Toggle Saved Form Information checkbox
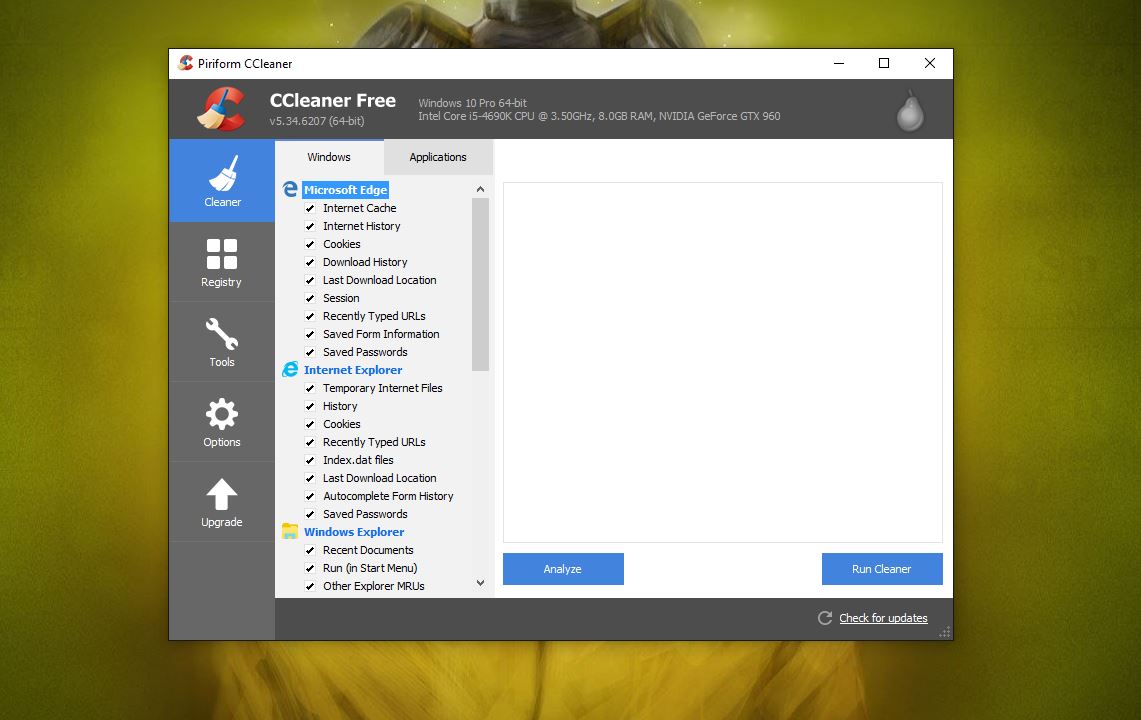 click(310, 334)
